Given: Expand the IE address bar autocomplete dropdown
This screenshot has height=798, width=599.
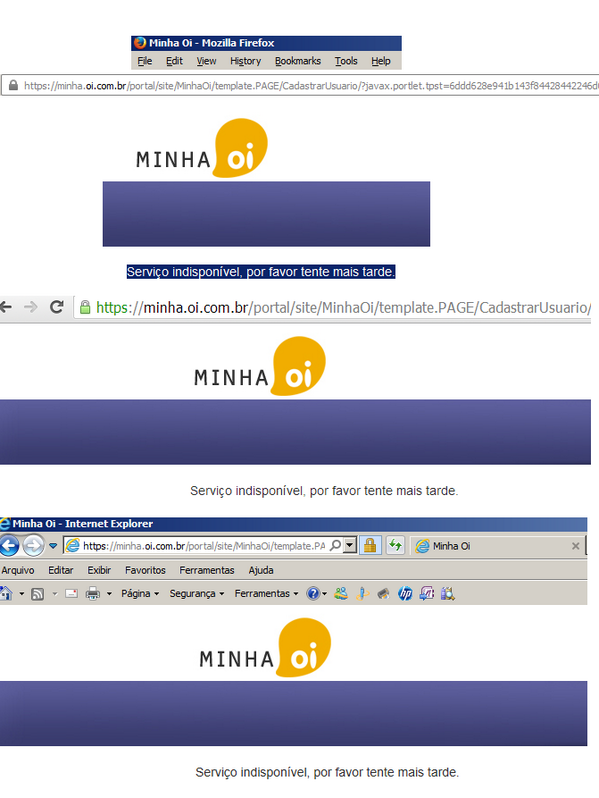Looking at the screenshot, I should [350, 546].
